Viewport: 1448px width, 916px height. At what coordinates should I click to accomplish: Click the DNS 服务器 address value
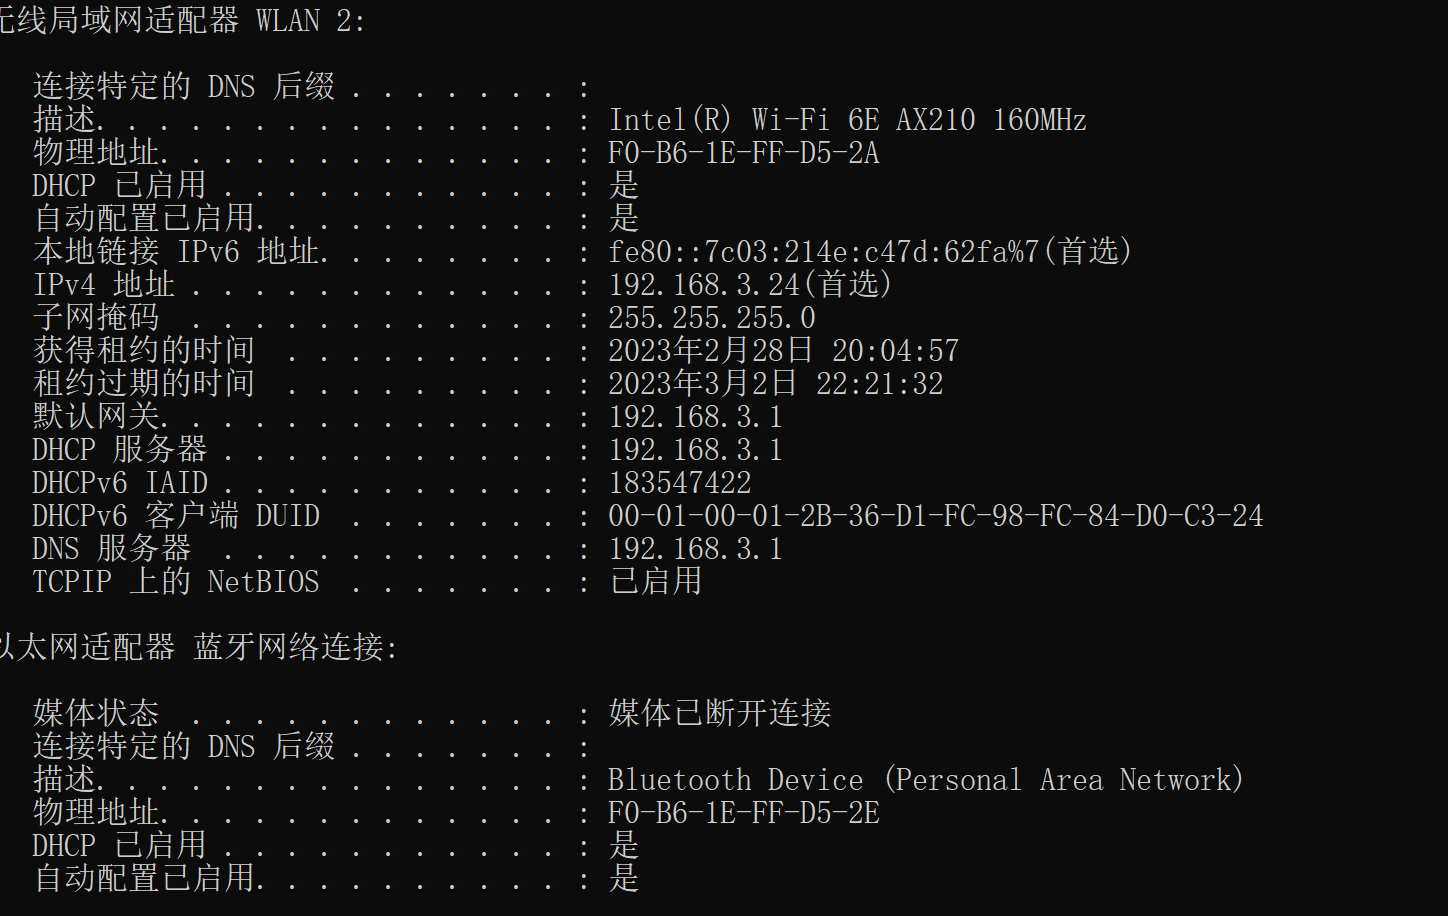point(695,549)
